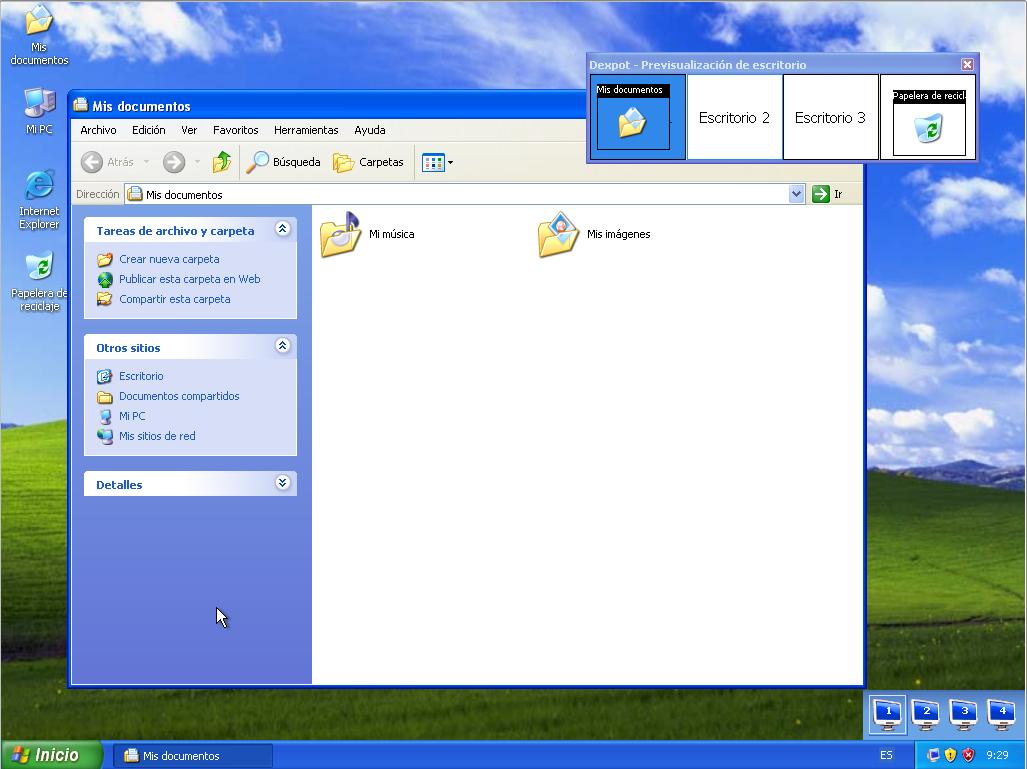Open forward history dropdown arrow
1027x769 pixels.
coord(197,162)
